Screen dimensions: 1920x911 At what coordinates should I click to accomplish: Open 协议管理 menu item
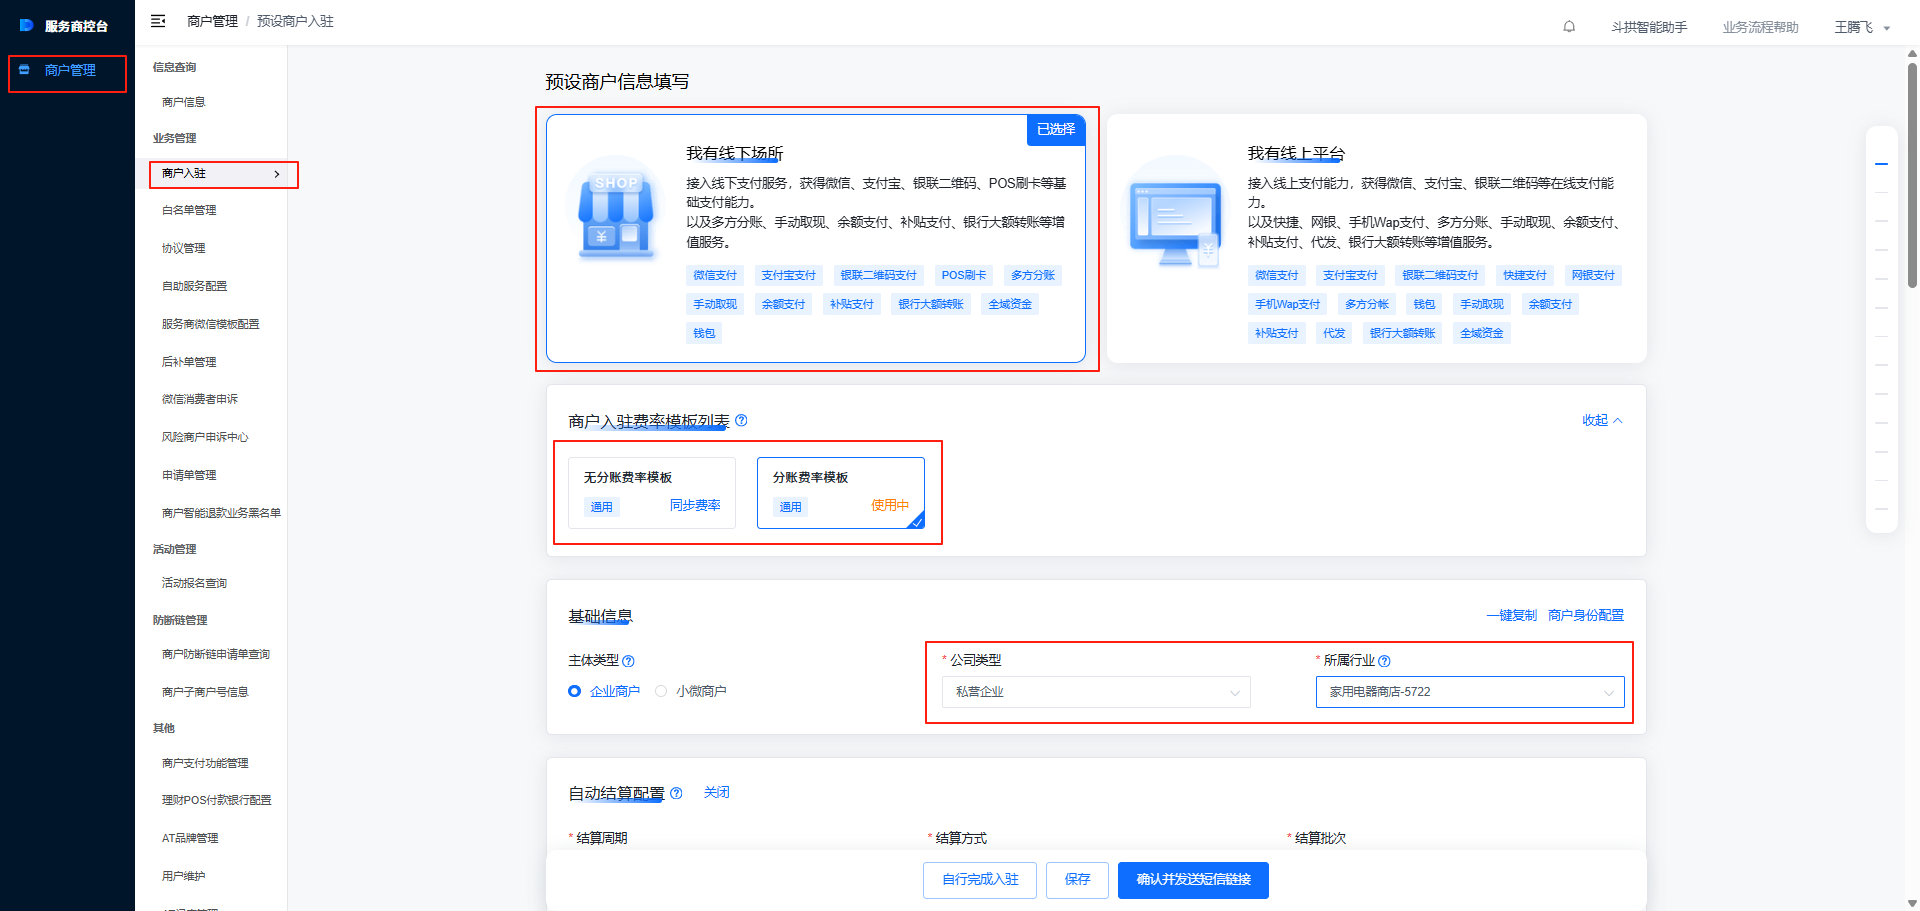coord(184,248)
